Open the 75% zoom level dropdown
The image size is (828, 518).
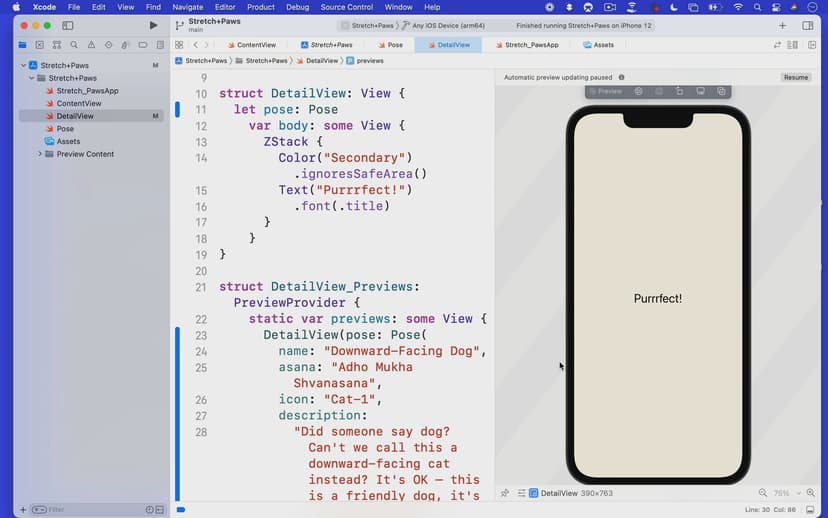[785, 493]
